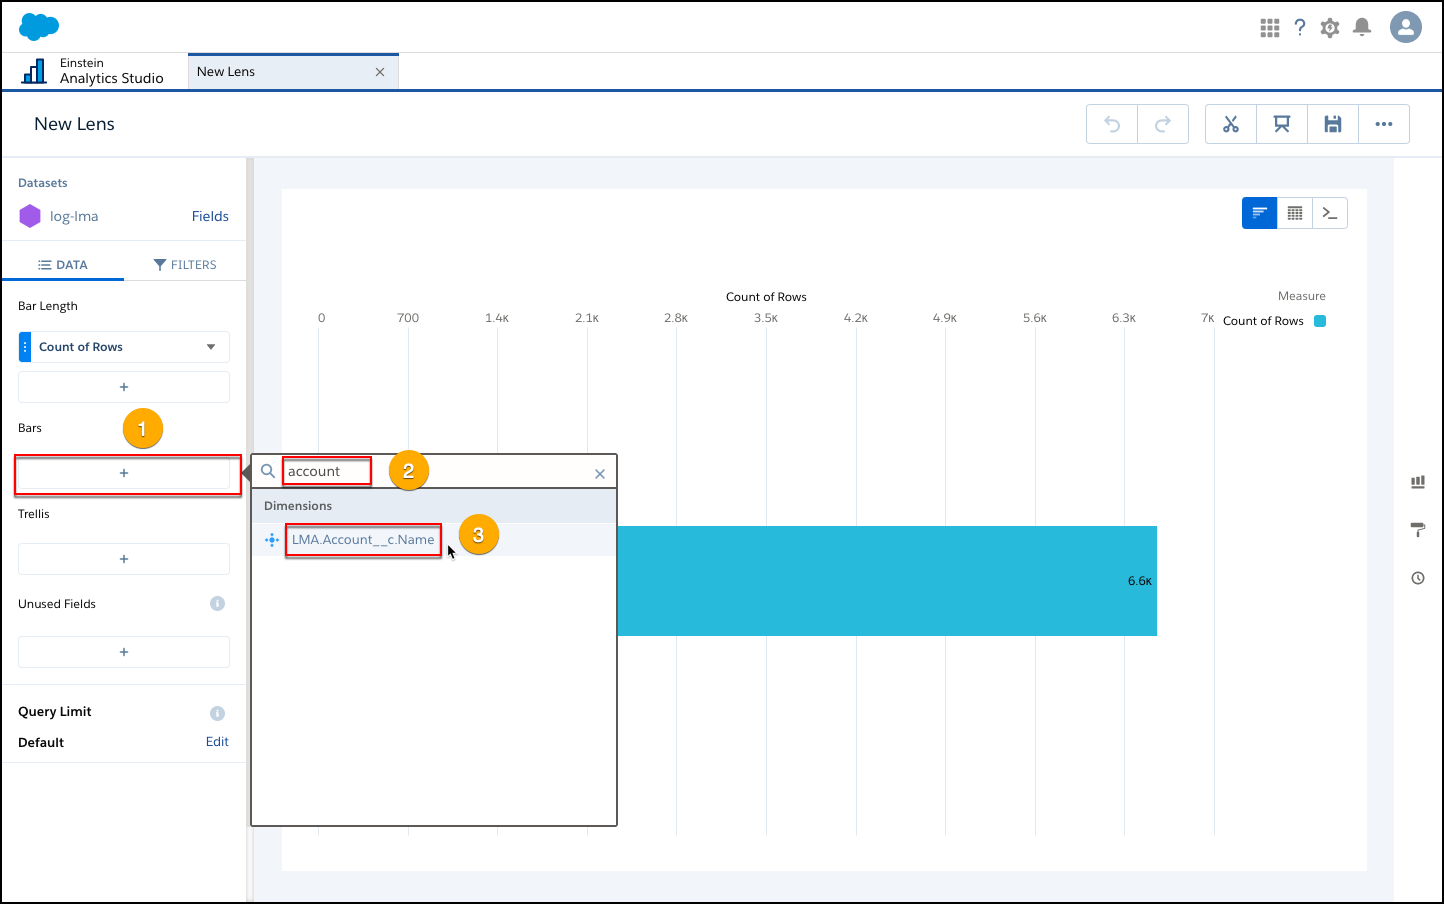This screenshot has height=904, width=1444.
Task: Switch to Table Mode view
Action: click(x=1295, y=213)
